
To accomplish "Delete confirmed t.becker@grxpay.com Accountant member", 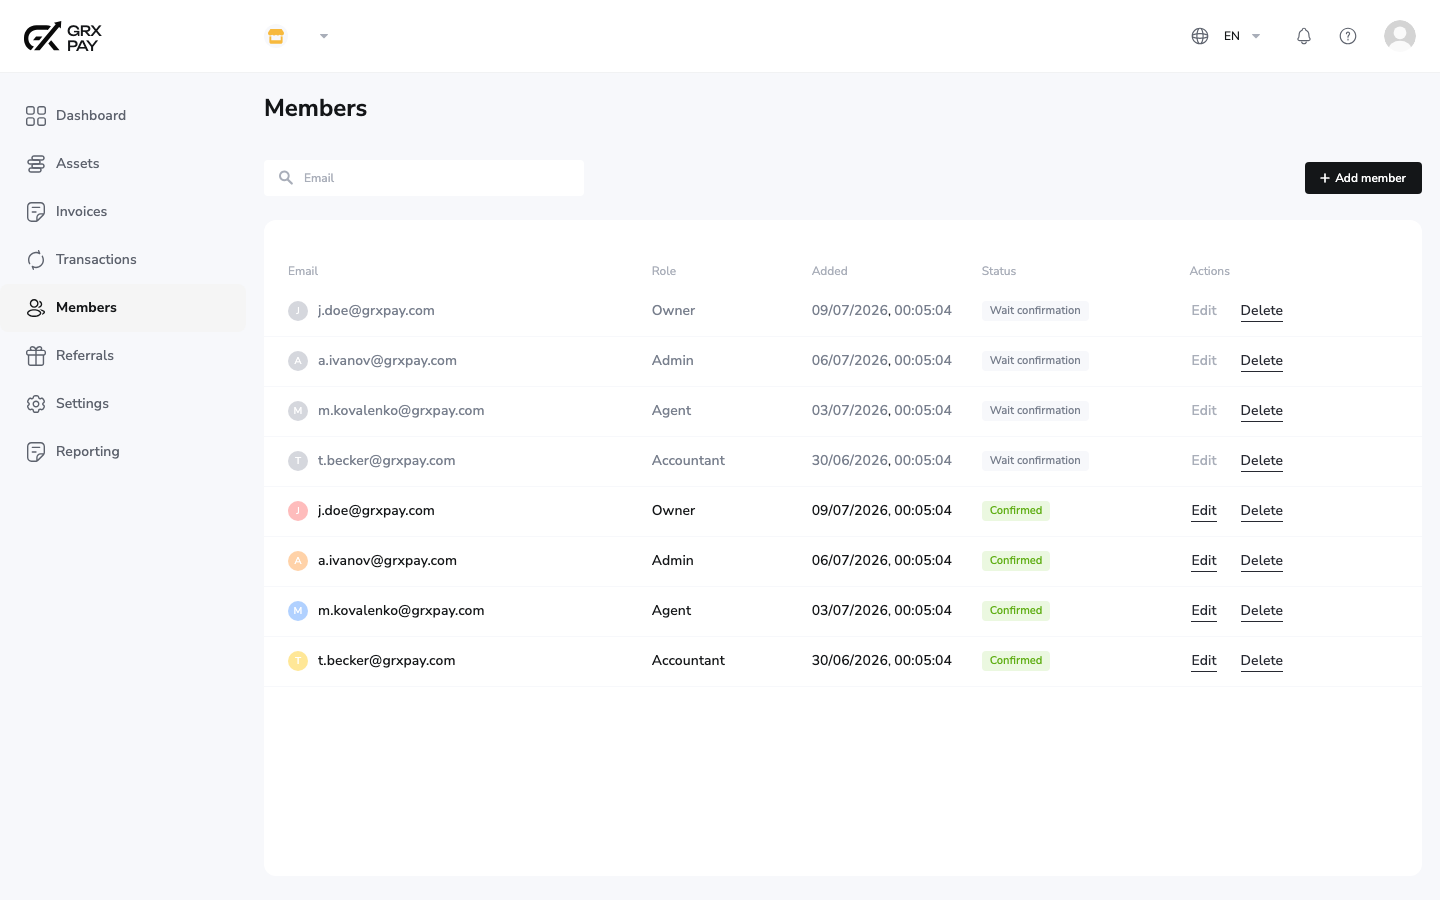I will [1261, 661].
